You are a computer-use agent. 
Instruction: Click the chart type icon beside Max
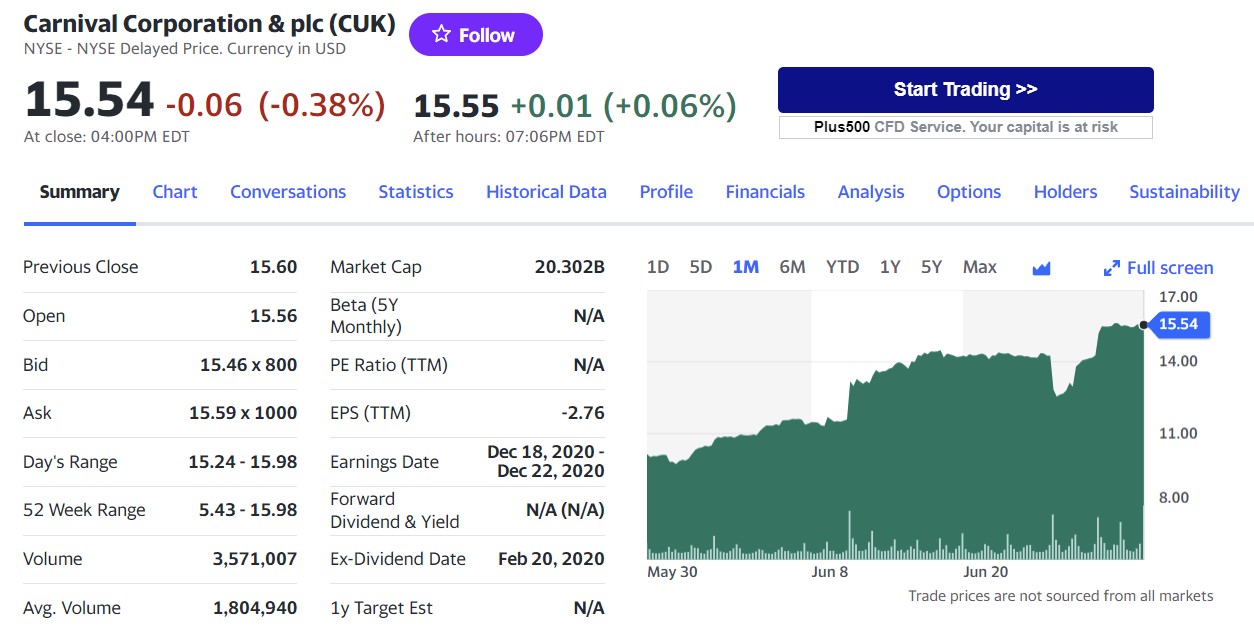(x=1041, y=268)
